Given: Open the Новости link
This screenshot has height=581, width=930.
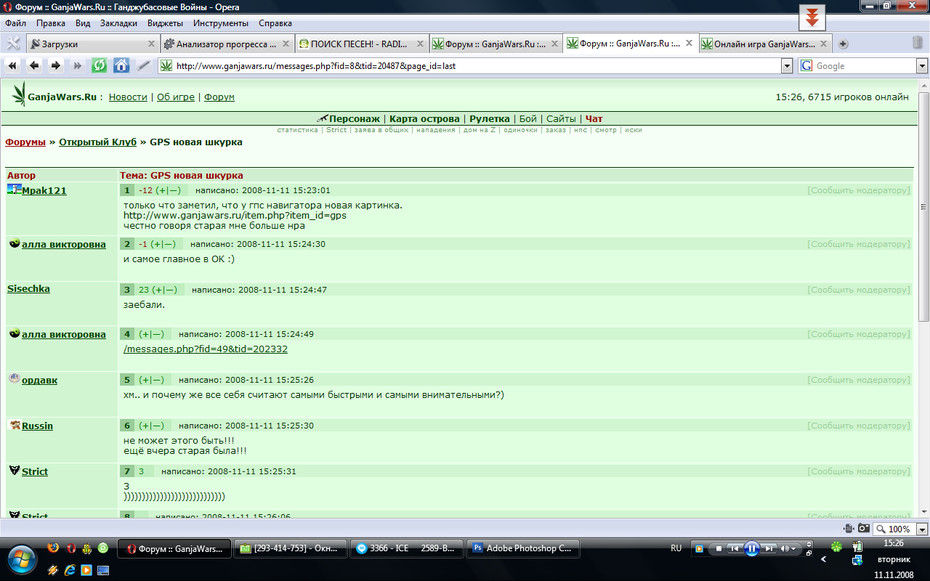Looking at the screenshot, I should [x=128, y=97].
